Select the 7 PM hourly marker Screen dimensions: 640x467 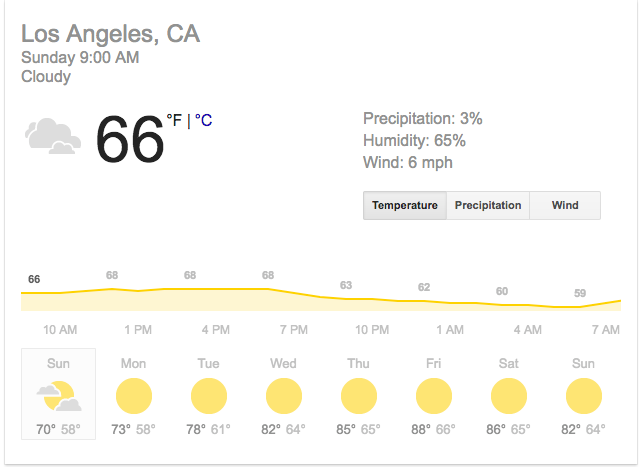point(294,330)
